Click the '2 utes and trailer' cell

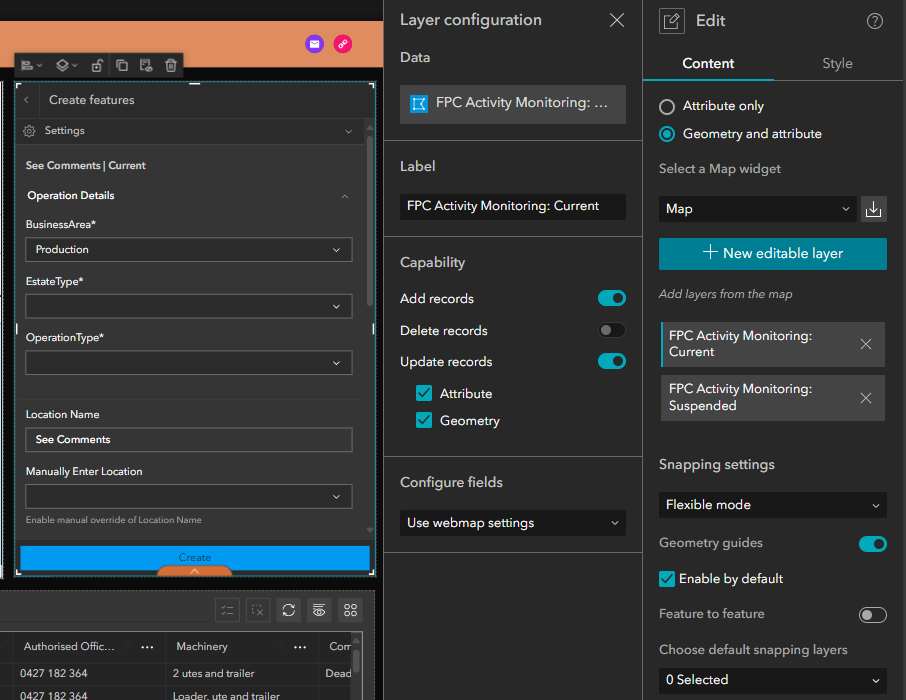[x=213, y=673]
